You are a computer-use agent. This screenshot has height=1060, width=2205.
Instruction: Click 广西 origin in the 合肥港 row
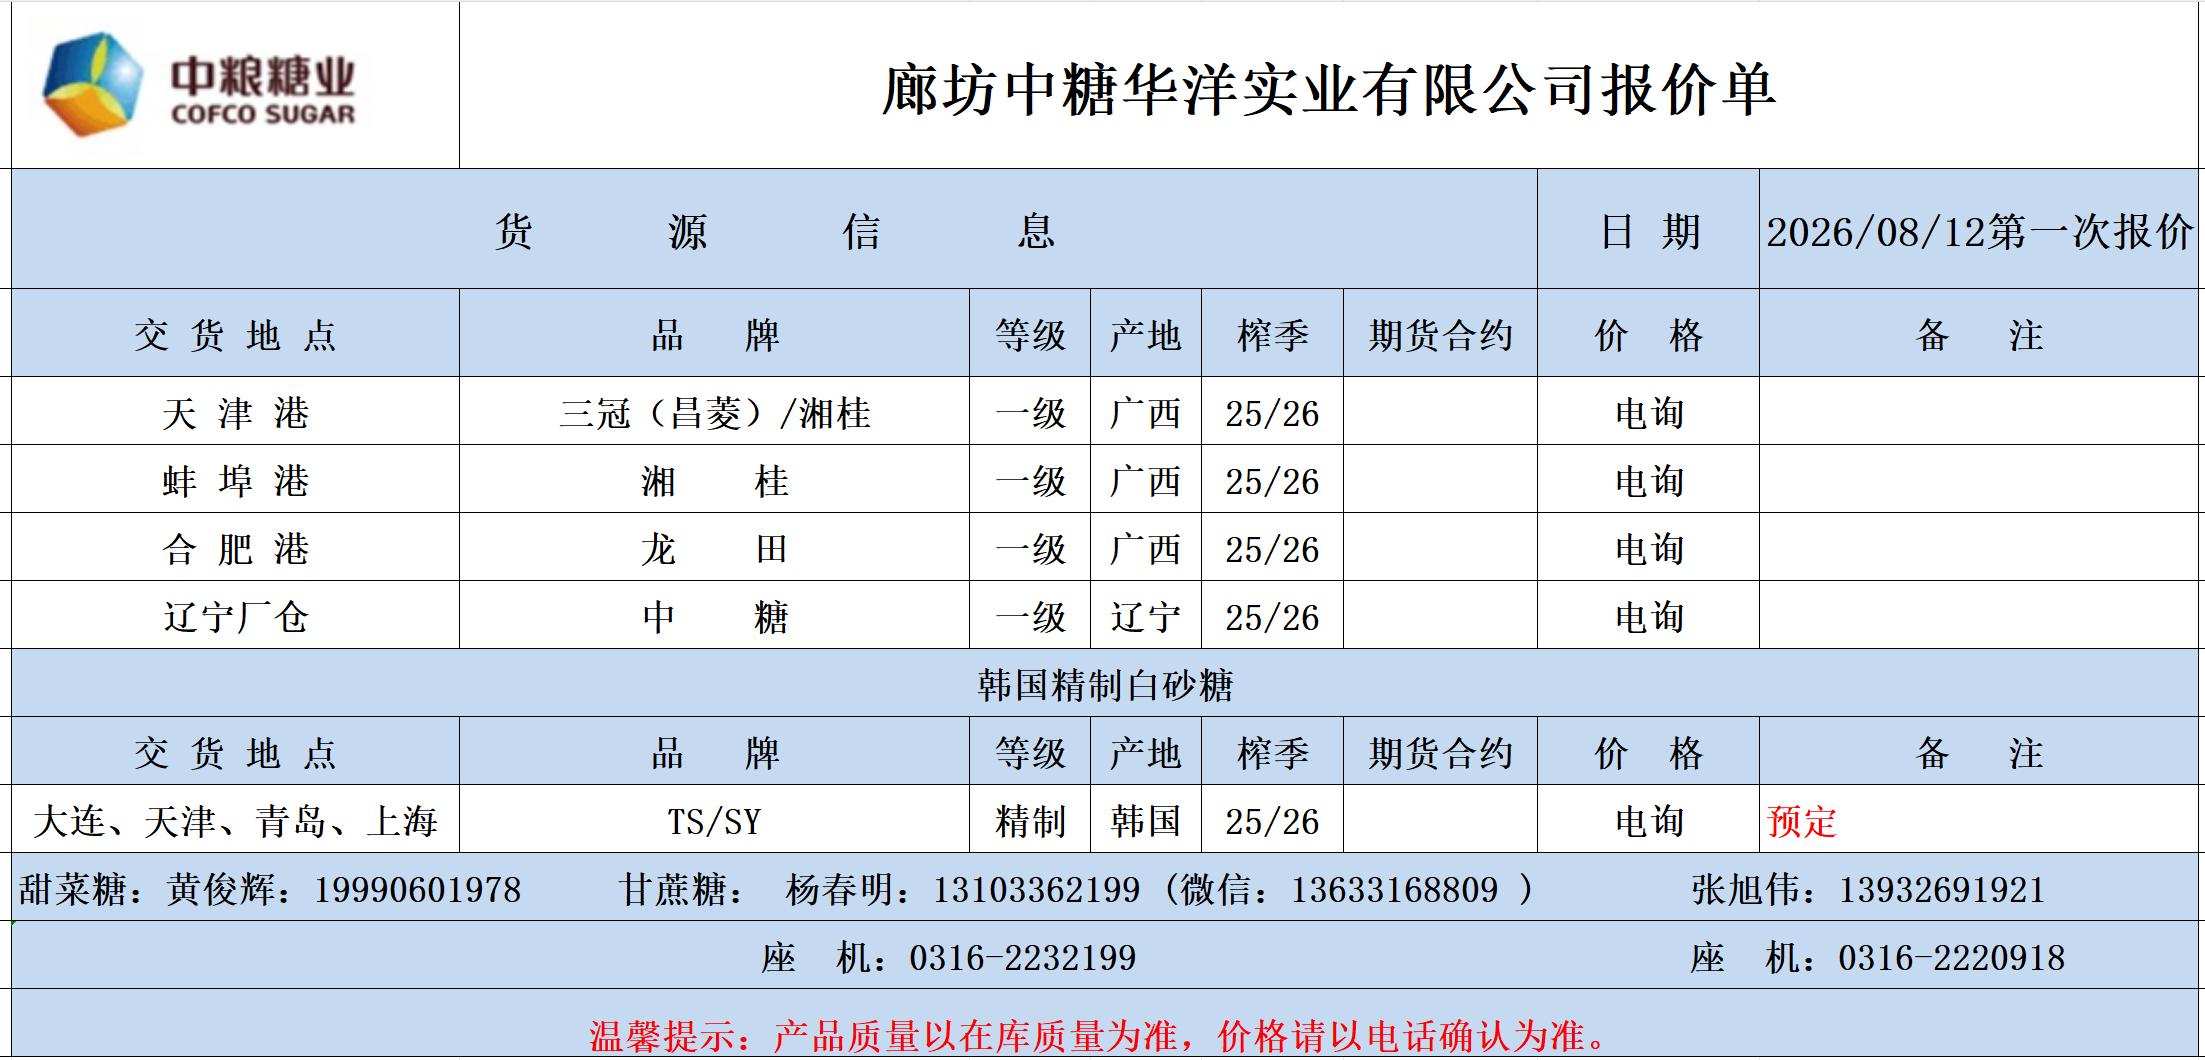coord(1146,549)
